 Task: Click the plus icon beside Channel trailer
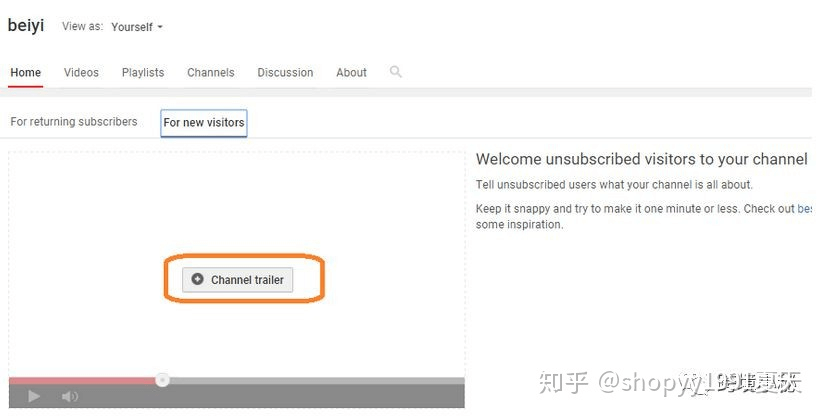pos(197,280)
